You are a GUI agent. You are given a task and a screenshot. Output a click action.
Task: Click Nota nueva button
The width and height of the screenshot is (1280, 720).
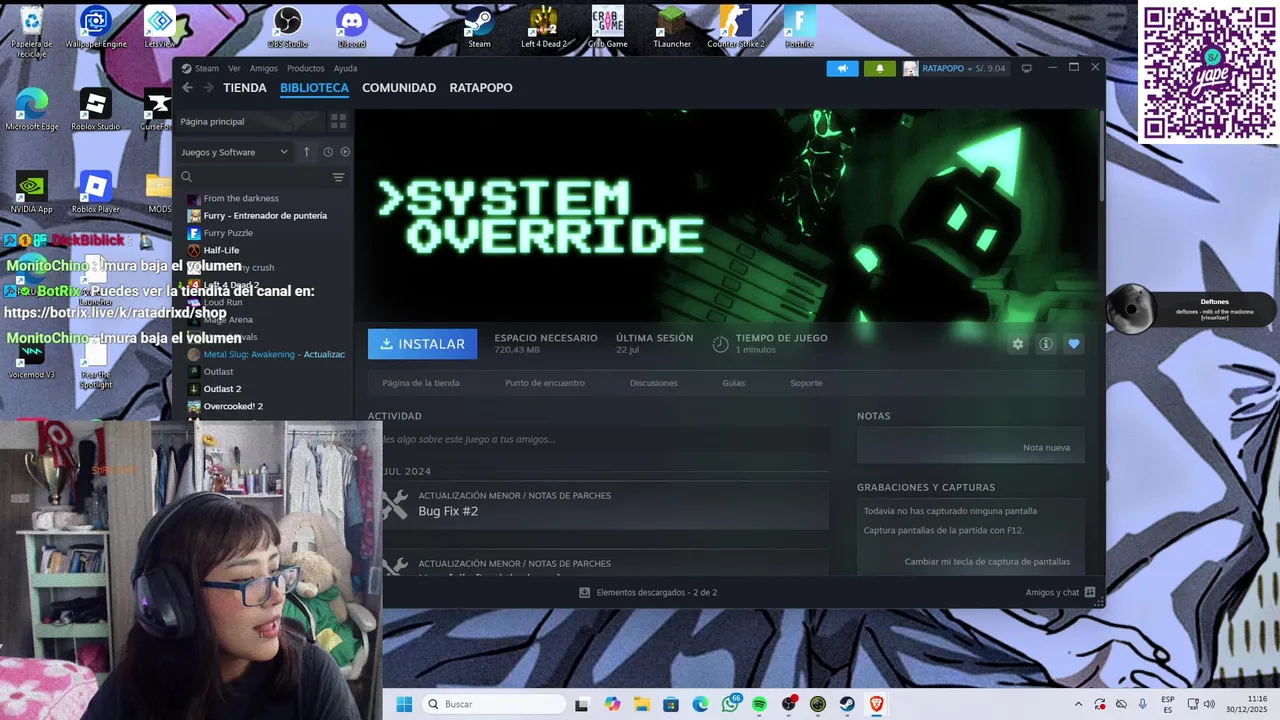click(x=1046, y=447)
